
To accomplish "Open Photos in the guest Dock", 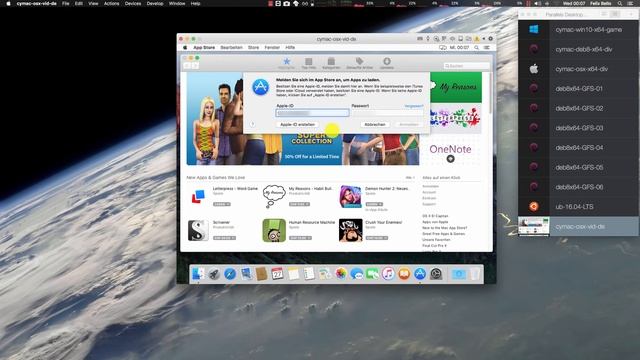I will (x=341, y=274).
